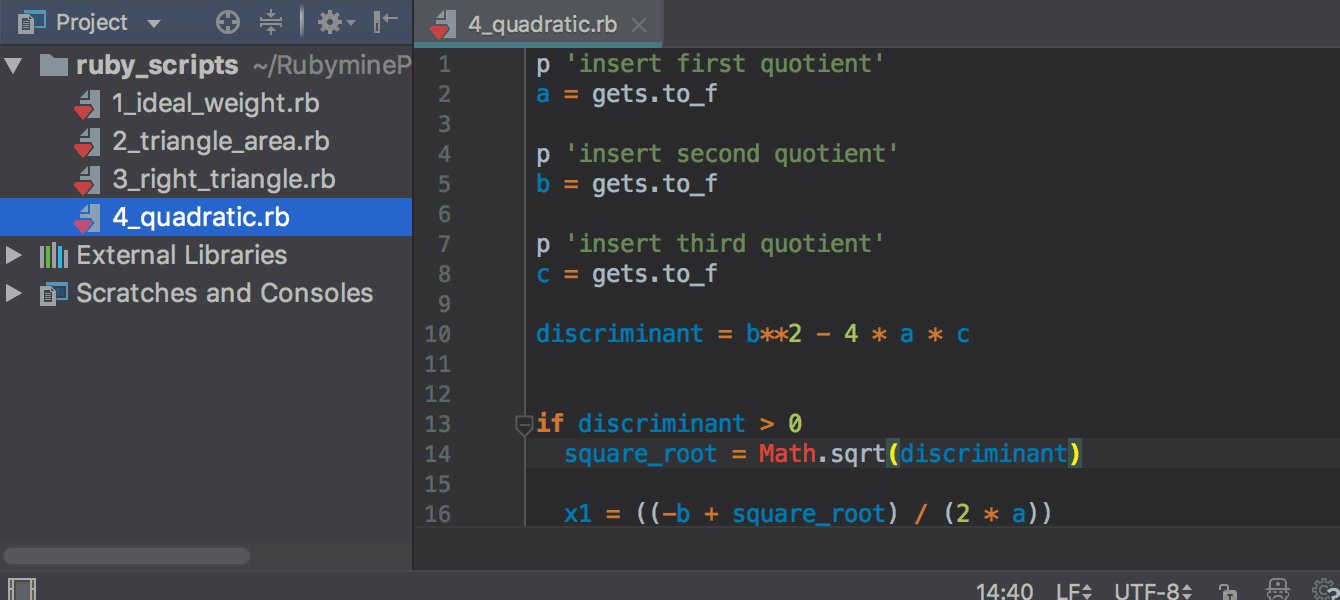The height and width of the screenshot is (600, 1340).
Task: Close the 4_quadratic.rb editor tab
Action: point(639,26)
